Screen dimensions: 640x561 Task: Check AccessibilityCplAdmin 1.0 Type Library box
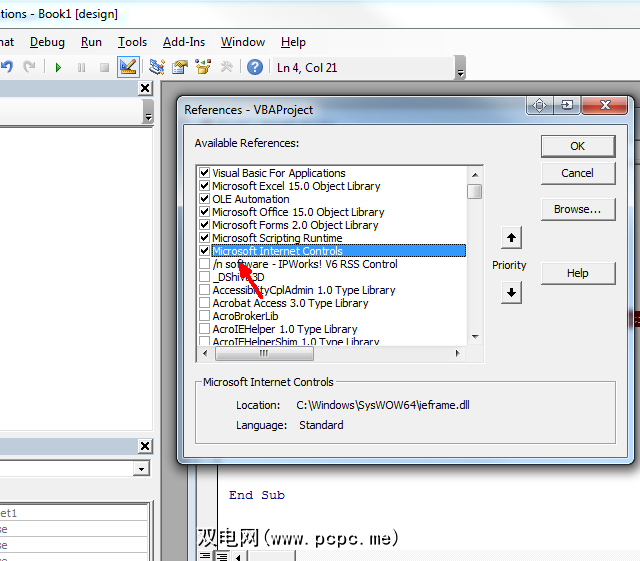coord(204,290)
